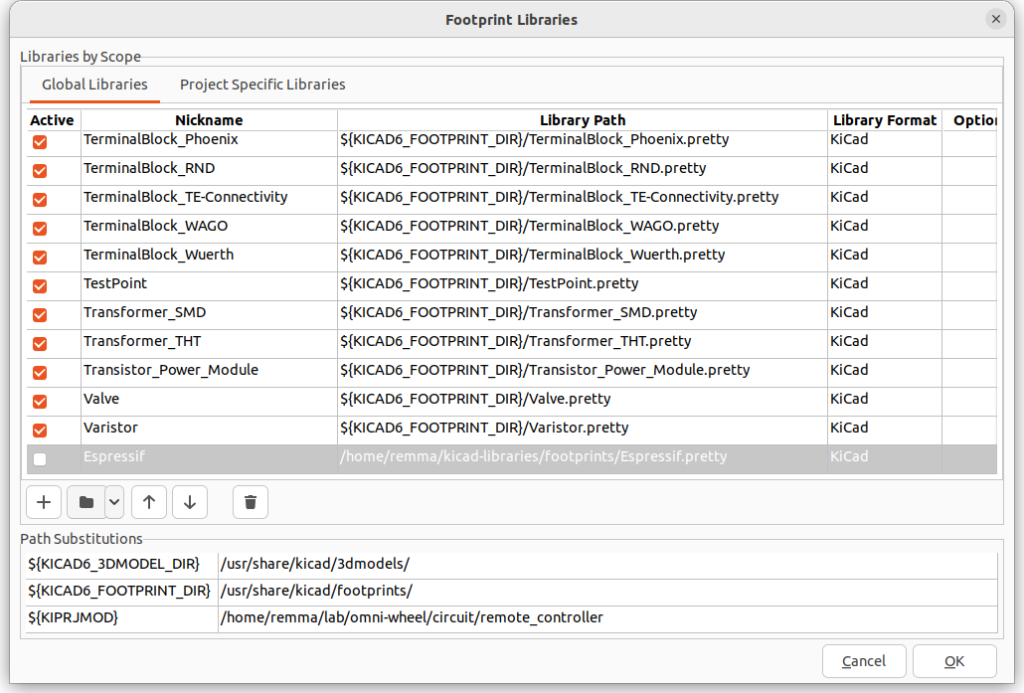
Task: Click the Library Path column header
Action: 583,120
